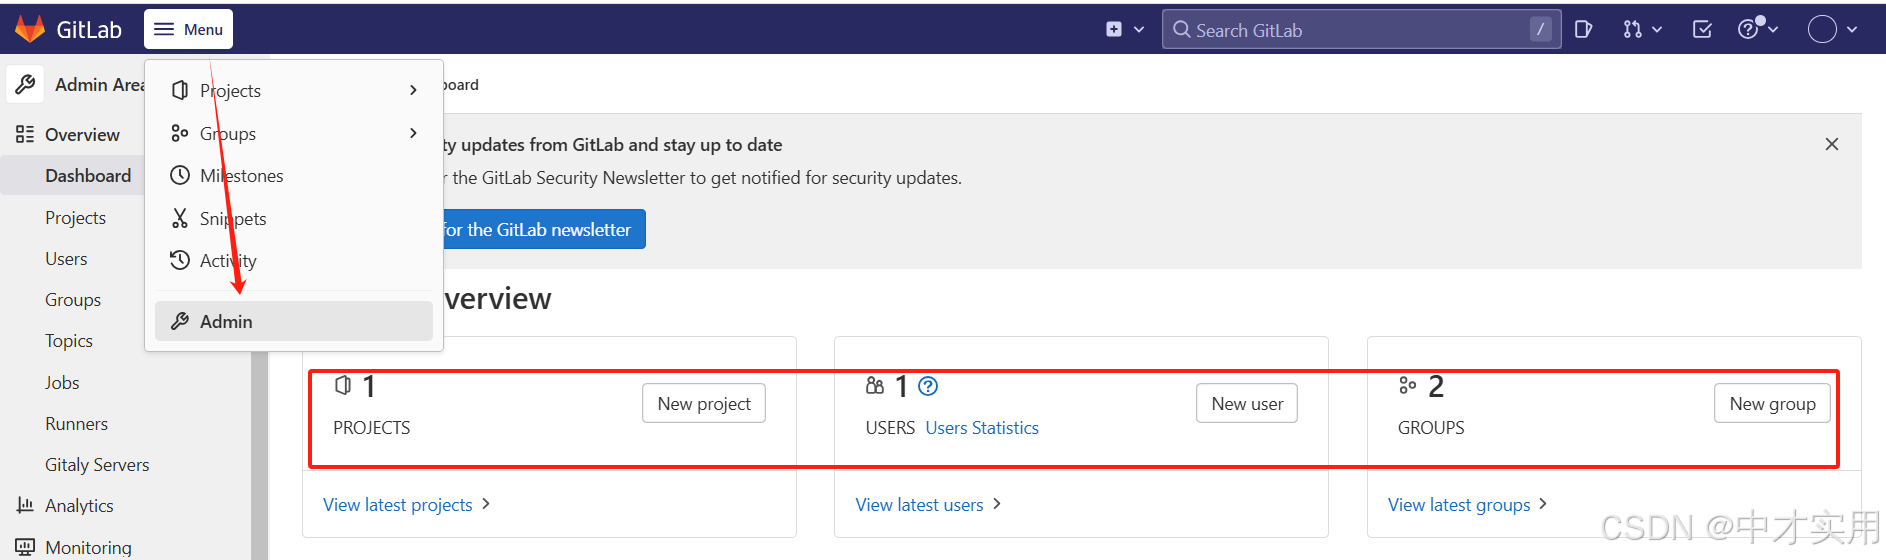This screenshot has height=560, width=1886.
Task: Click the slash shortcut hint in search
Action: click(1540, 30)
